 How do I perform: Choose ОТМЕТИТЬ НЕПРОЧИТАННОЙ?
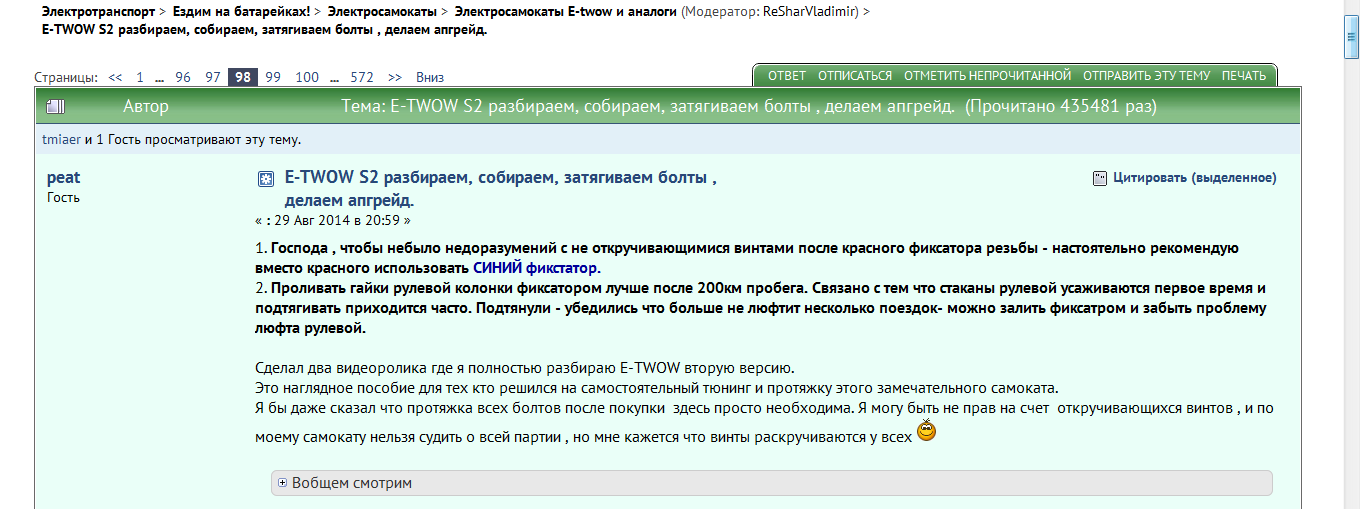[987, 76]
